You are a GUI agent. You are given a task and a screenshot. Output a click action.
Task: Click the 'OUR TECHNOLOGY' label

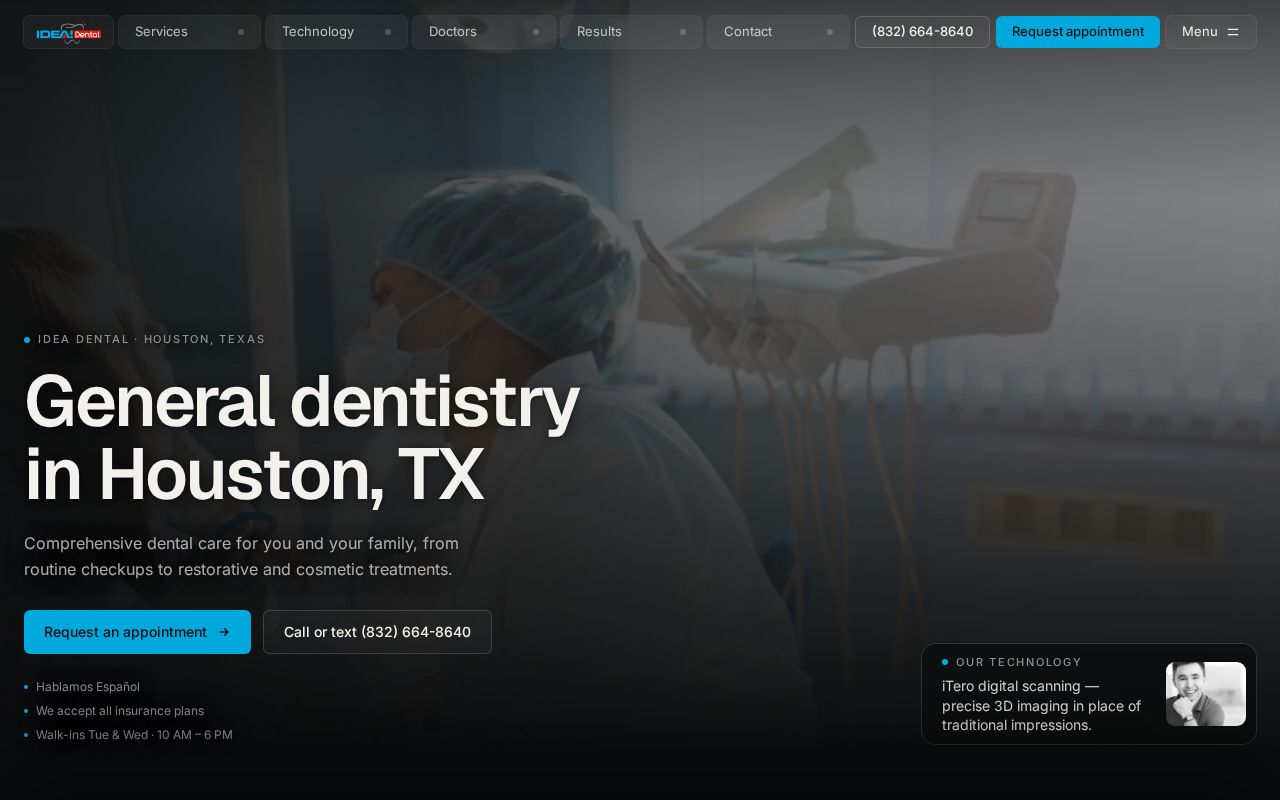click(x=1019, y=662)
